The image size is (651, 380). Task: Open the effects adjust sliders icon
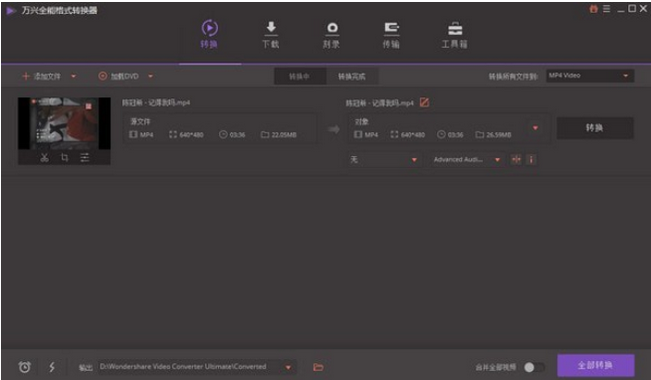point(85,157)
